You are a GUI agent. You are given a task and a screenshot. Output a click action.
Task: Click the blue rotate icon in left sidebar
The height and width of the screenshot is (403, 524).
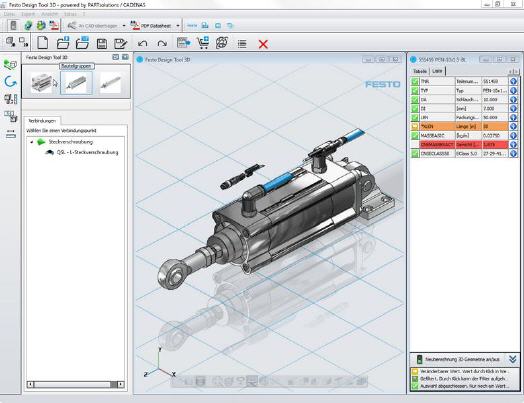[10, 82]
